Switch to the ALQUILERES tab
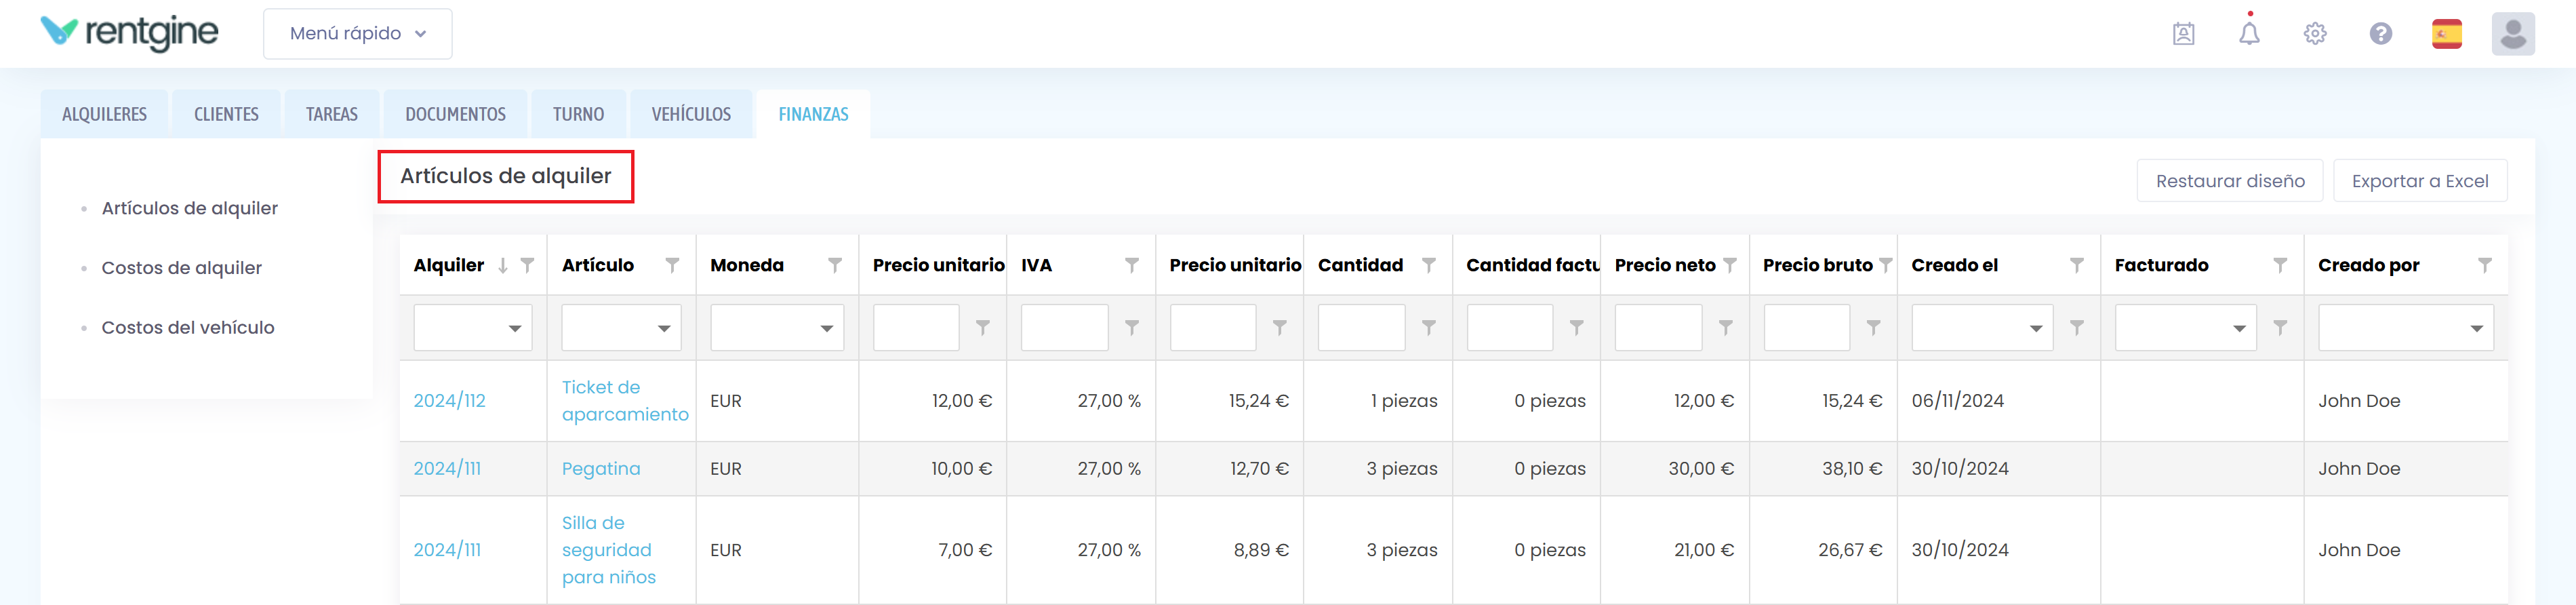 104,114
